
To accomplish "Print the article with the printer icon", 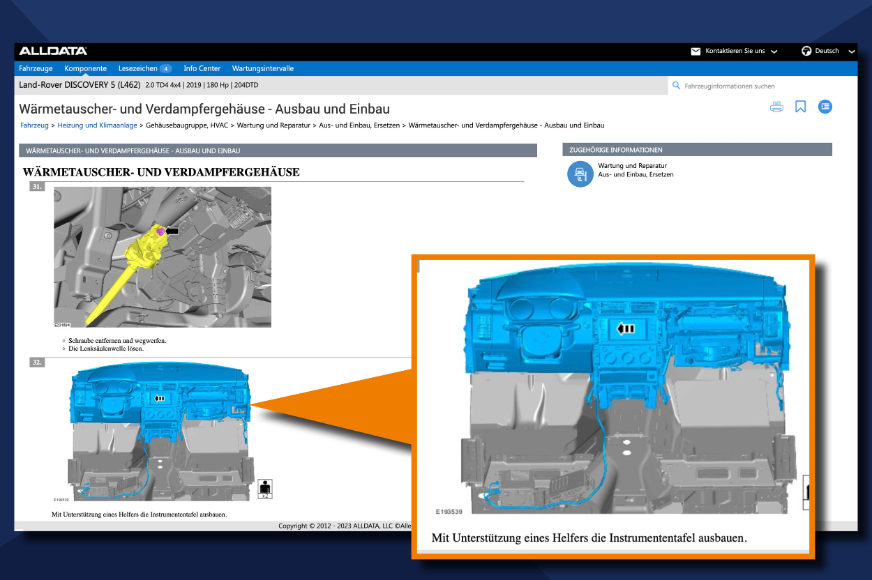I will coord(776,107).
